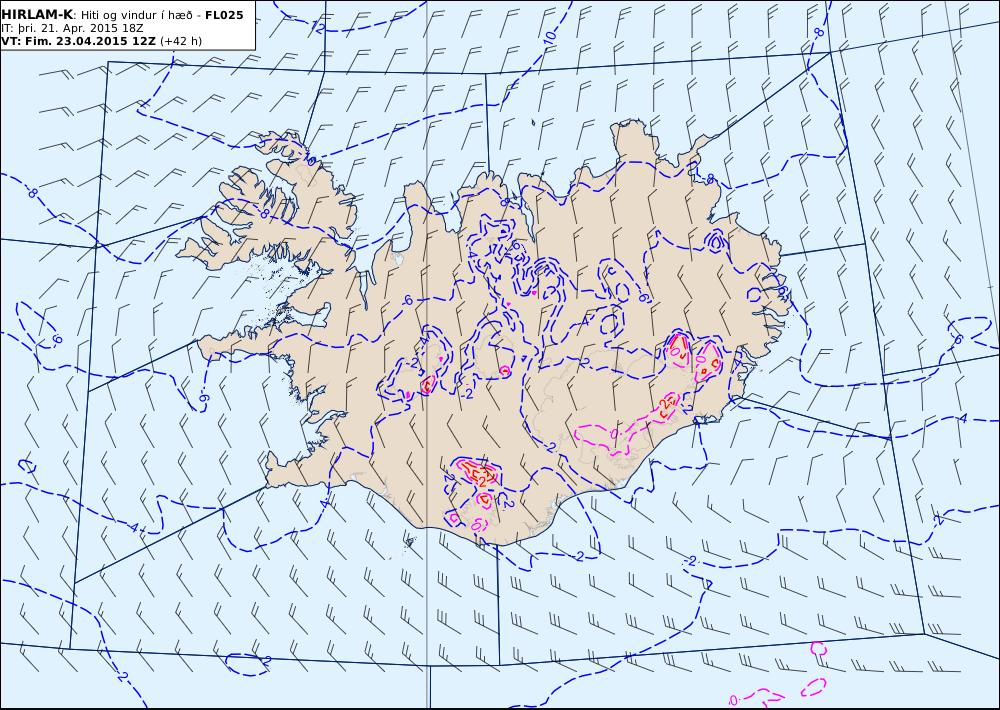Click the 'Hiti og vindur í hæð' caption
Screen dimensions: 1000x710
[136, 15]
